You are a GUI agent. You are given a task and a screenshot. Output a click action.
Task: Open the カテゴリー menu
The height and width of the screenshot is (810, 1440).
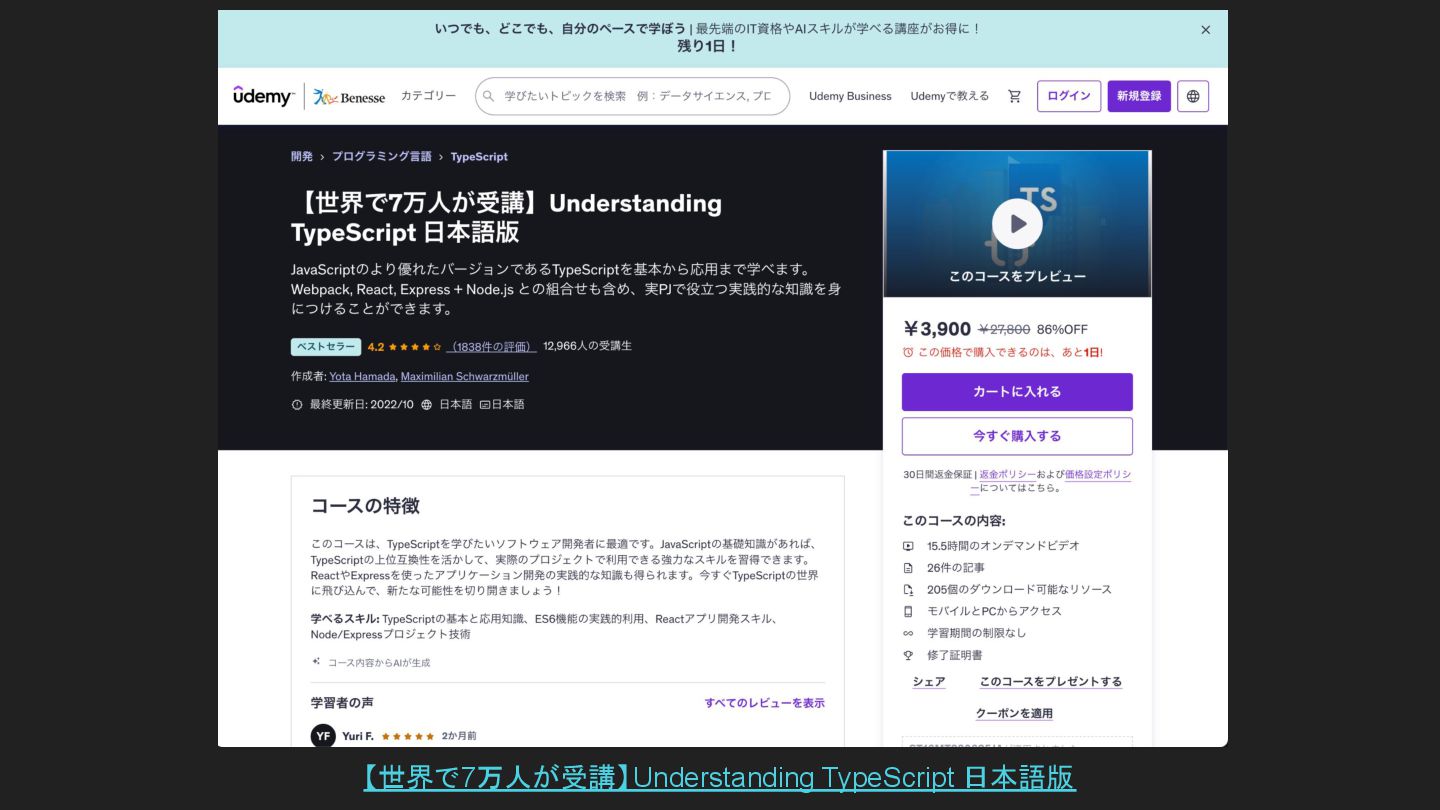428,96
